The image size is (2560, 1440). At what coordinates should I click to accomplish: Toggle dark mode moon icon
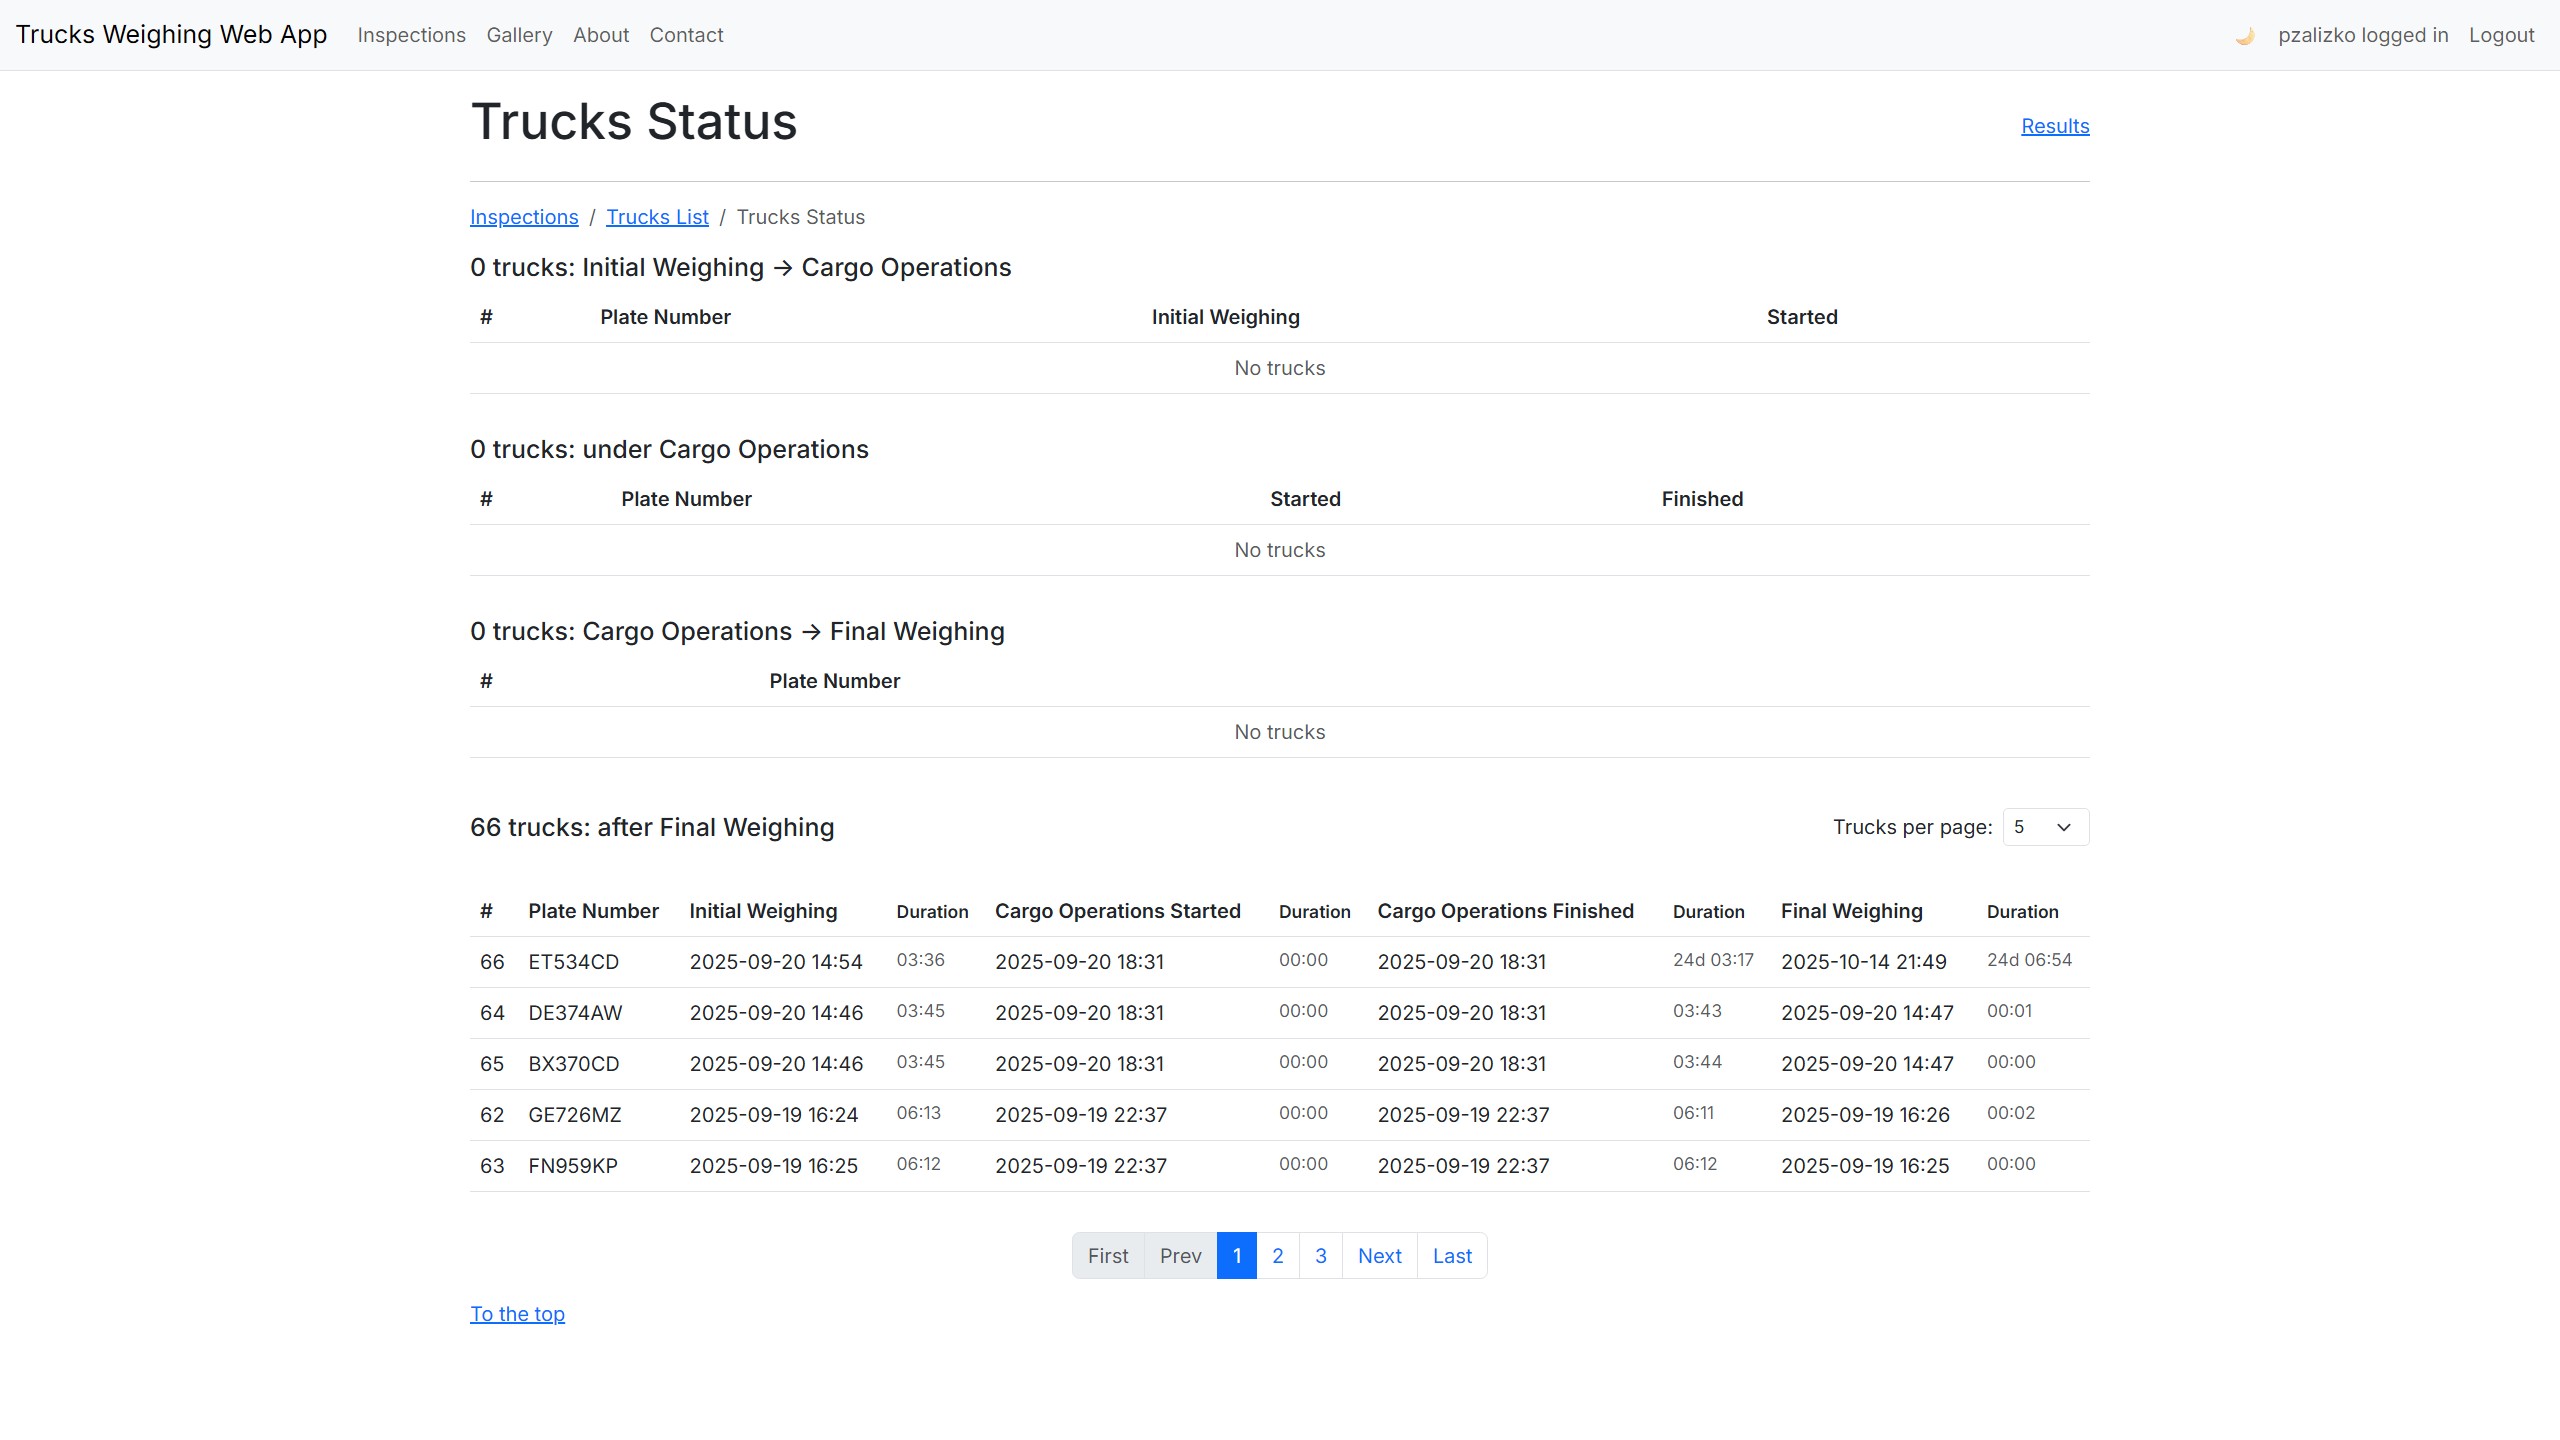[x=2244, y=36]
